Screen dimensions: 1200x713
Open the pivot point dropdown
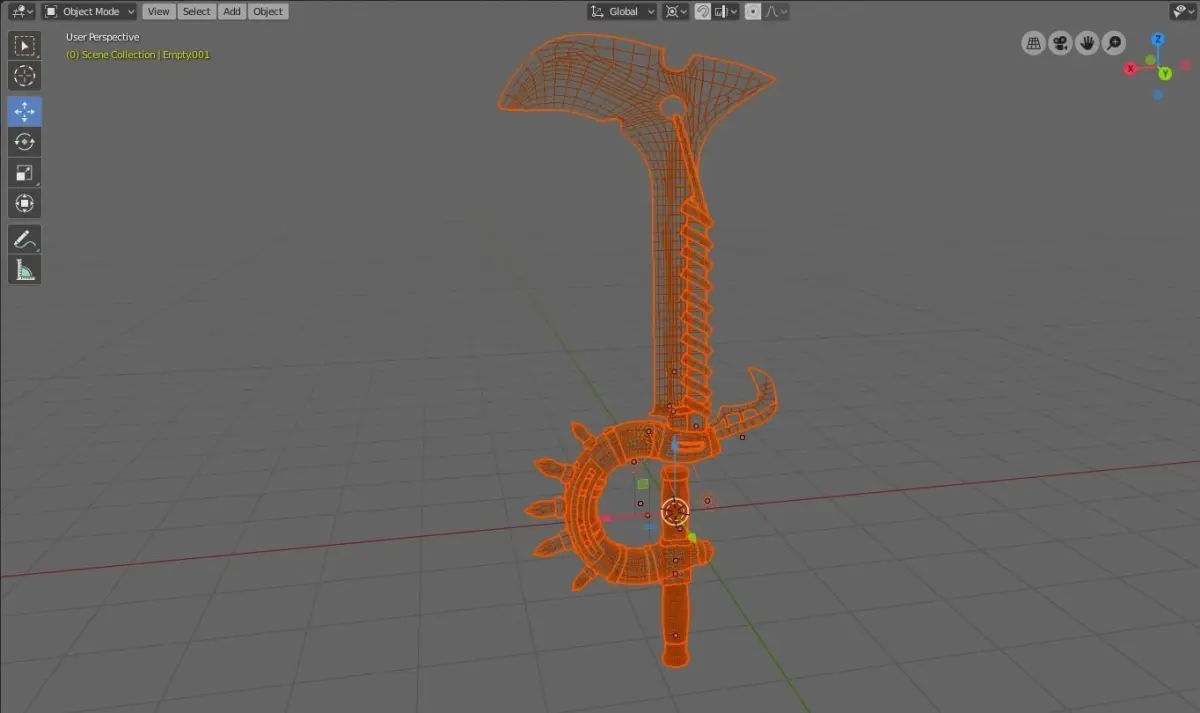676,12
